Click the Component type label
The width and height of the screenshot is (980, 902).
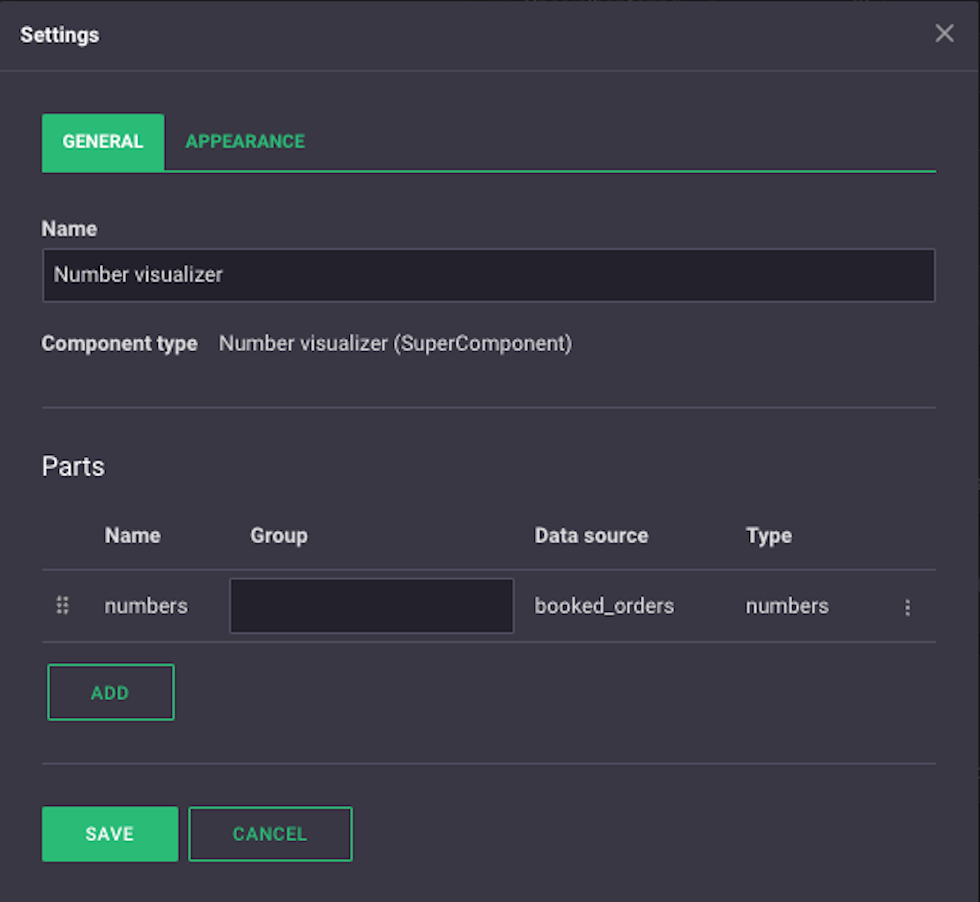click(119, 343)
